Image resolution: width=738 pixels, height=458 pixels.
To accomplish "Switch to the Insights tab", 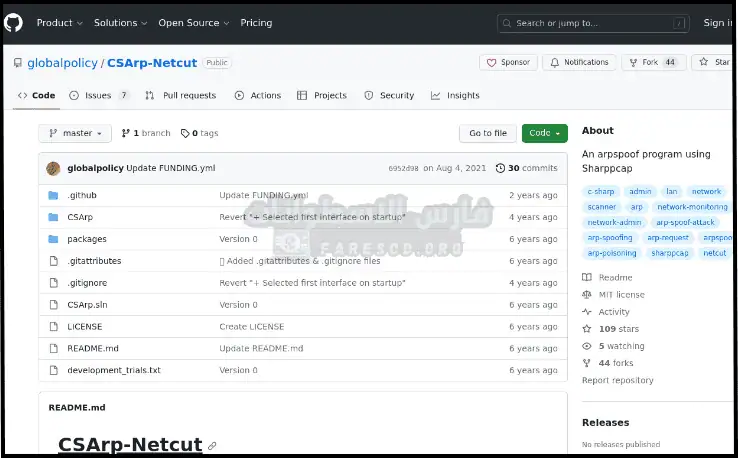I will coord(455,95).
